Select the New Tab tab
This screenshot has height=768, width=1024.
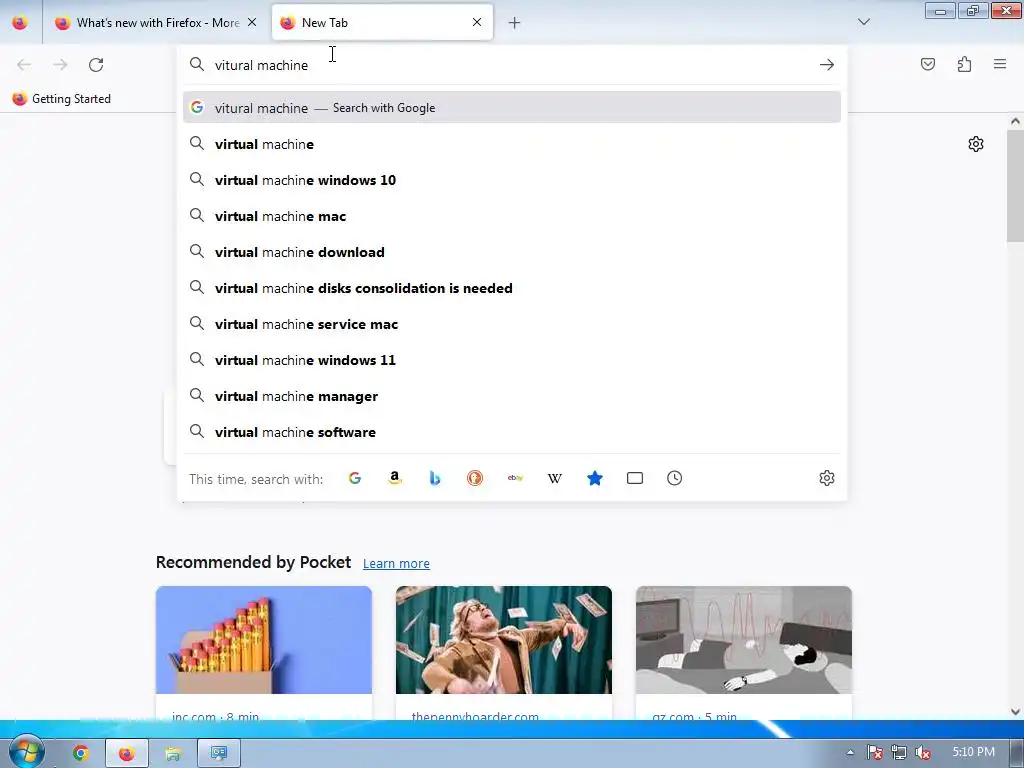[382, 23]
